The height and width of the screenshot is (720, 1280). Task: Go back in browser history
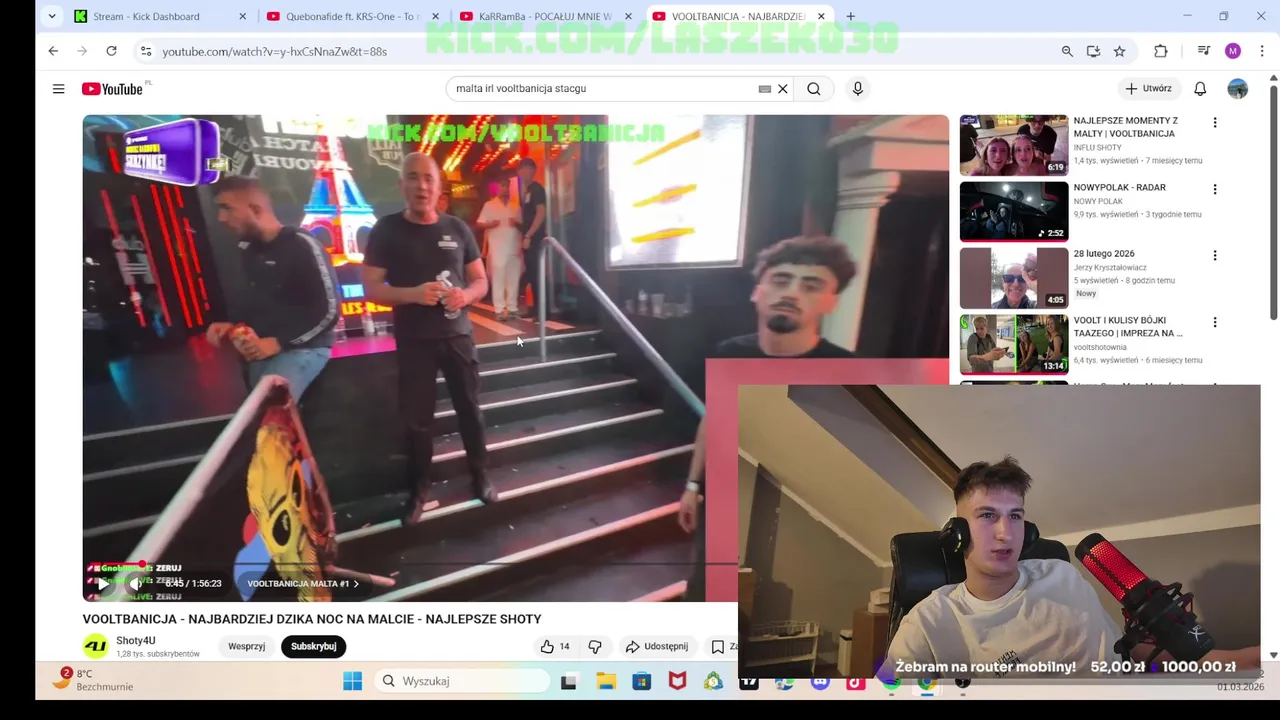pyautogui.click(x=53, y=51)
